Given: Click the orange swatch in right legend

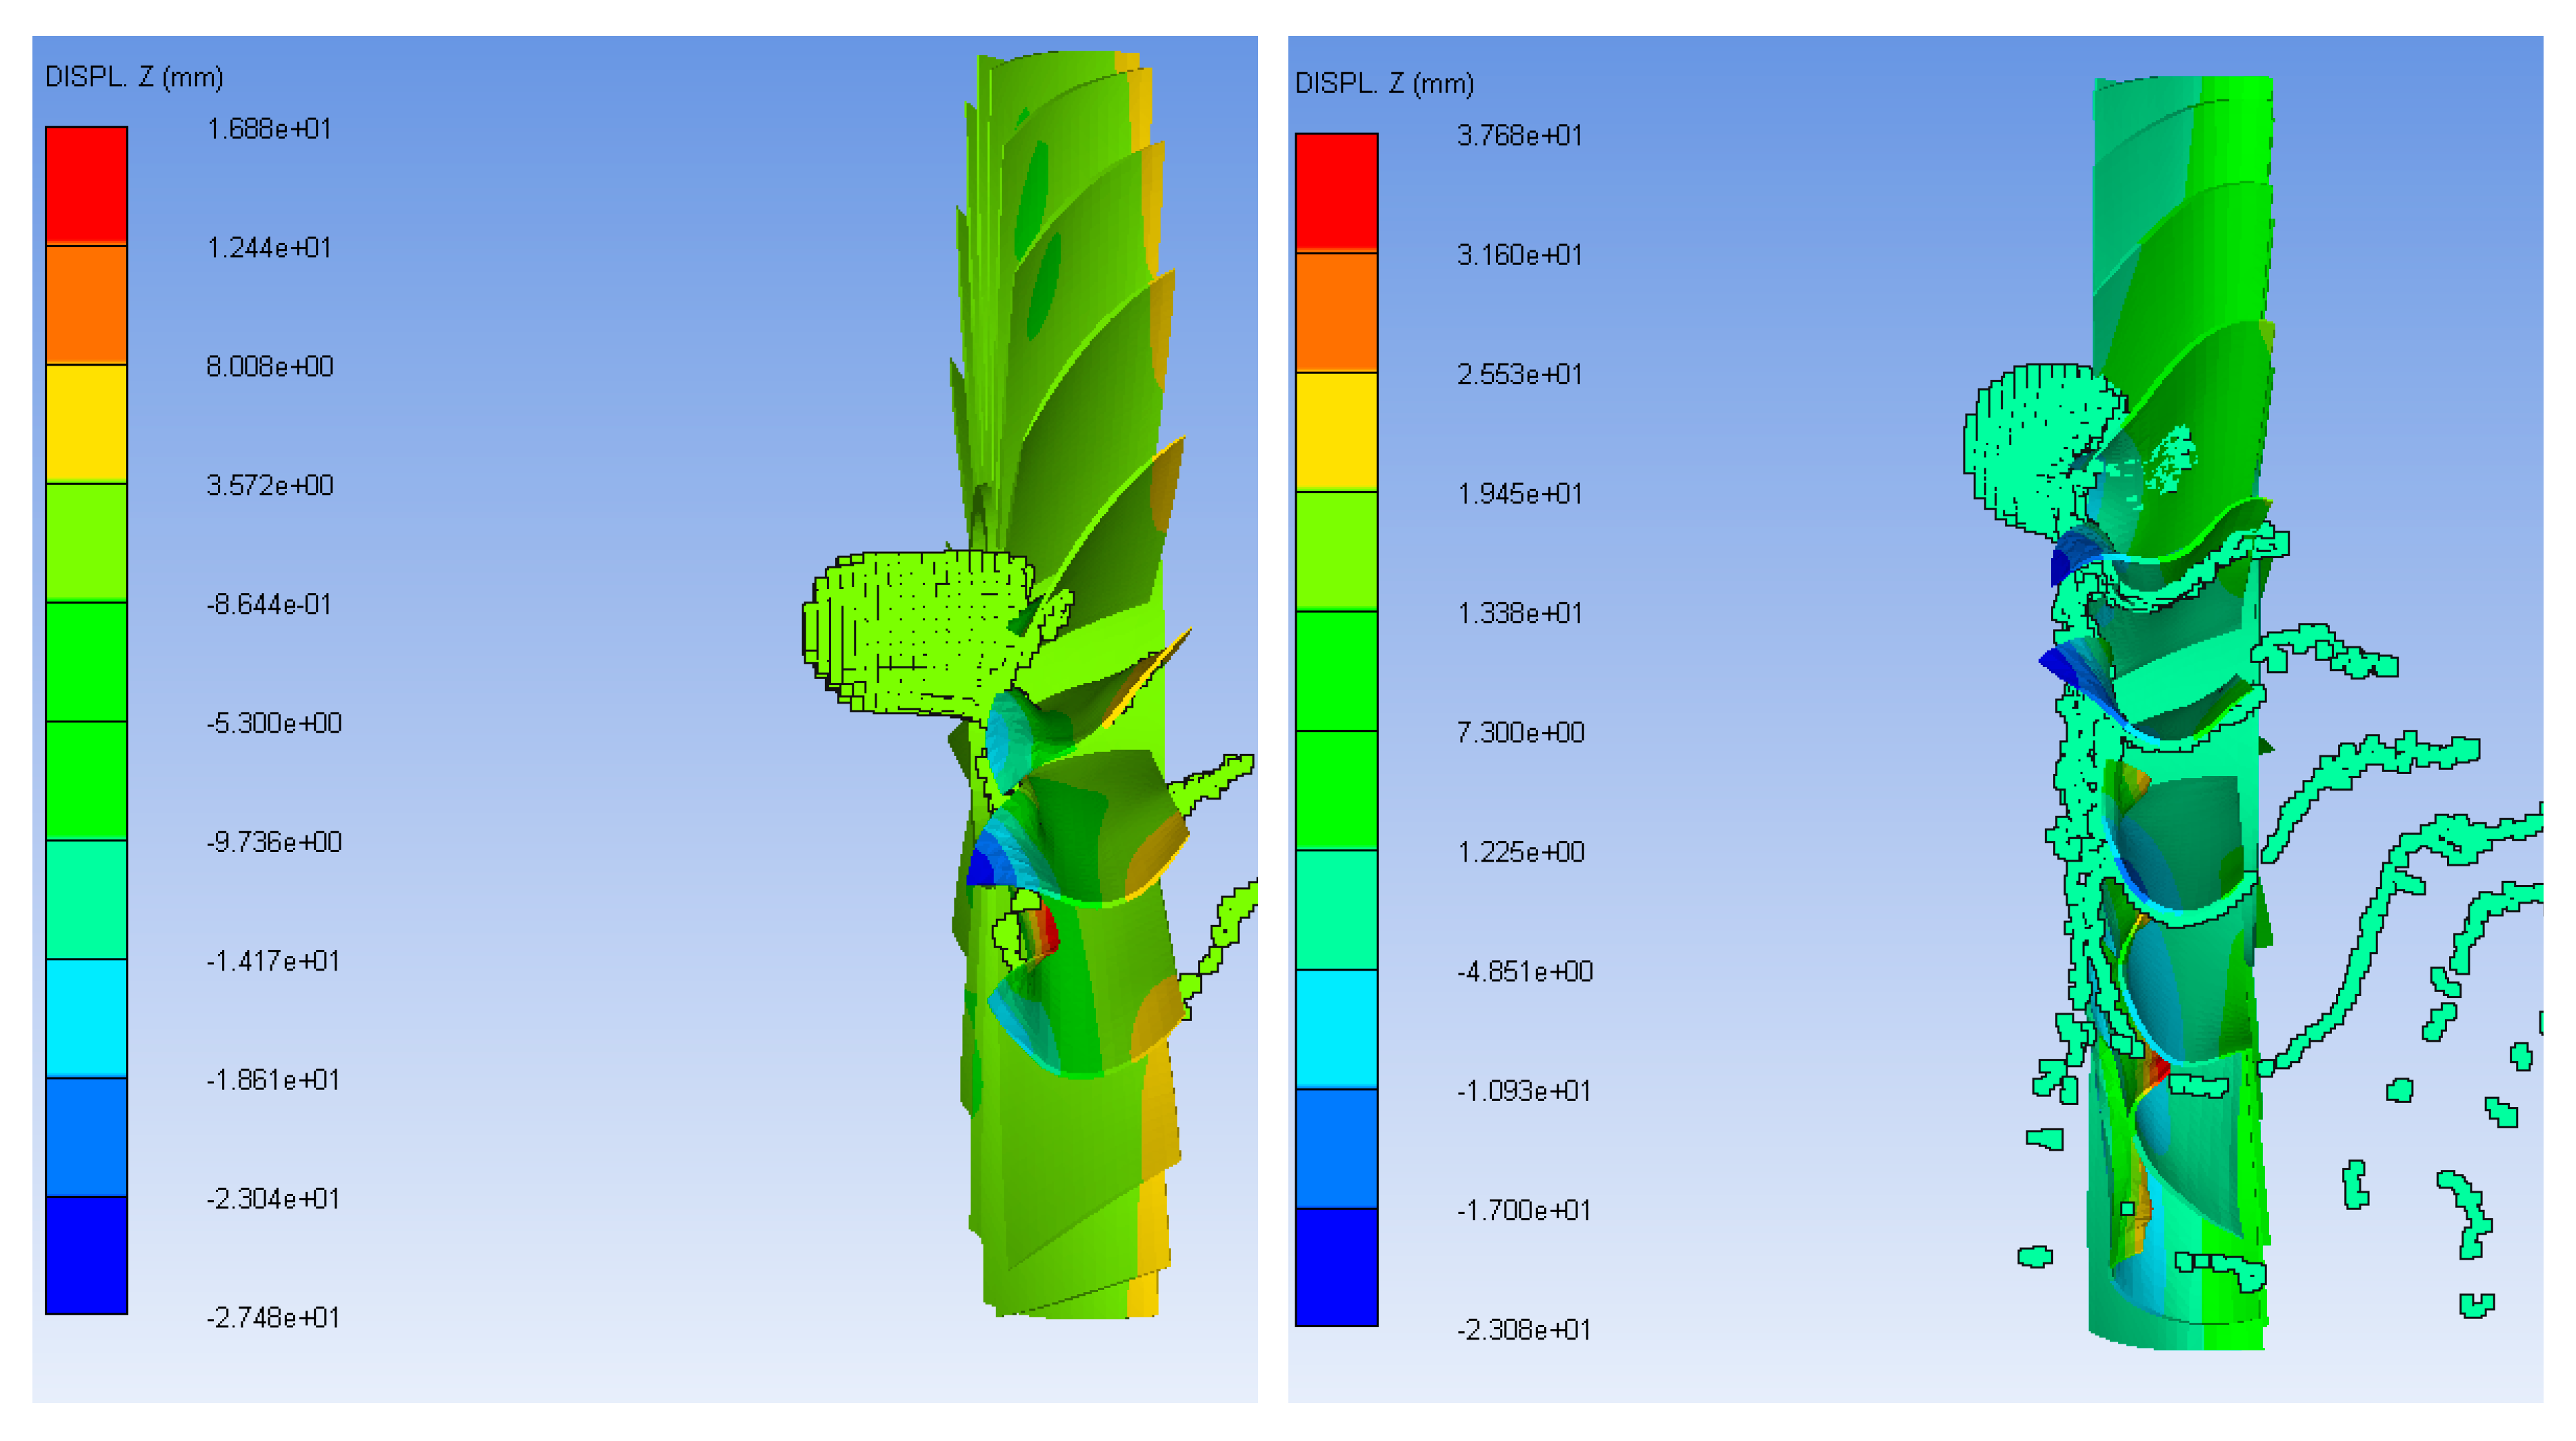Looking at the screenshot, I should click(1336, 312).
